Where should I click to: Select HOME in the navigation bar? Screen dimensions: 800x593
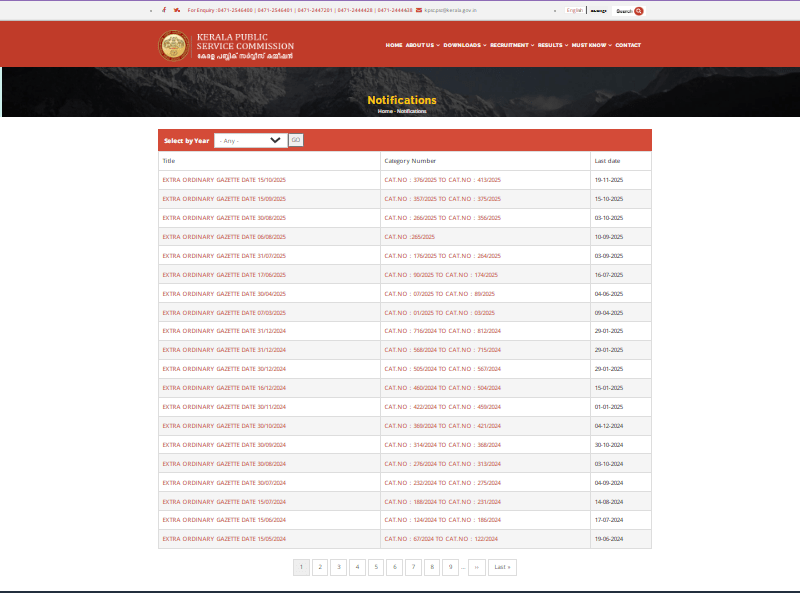[x=393, y=45]
